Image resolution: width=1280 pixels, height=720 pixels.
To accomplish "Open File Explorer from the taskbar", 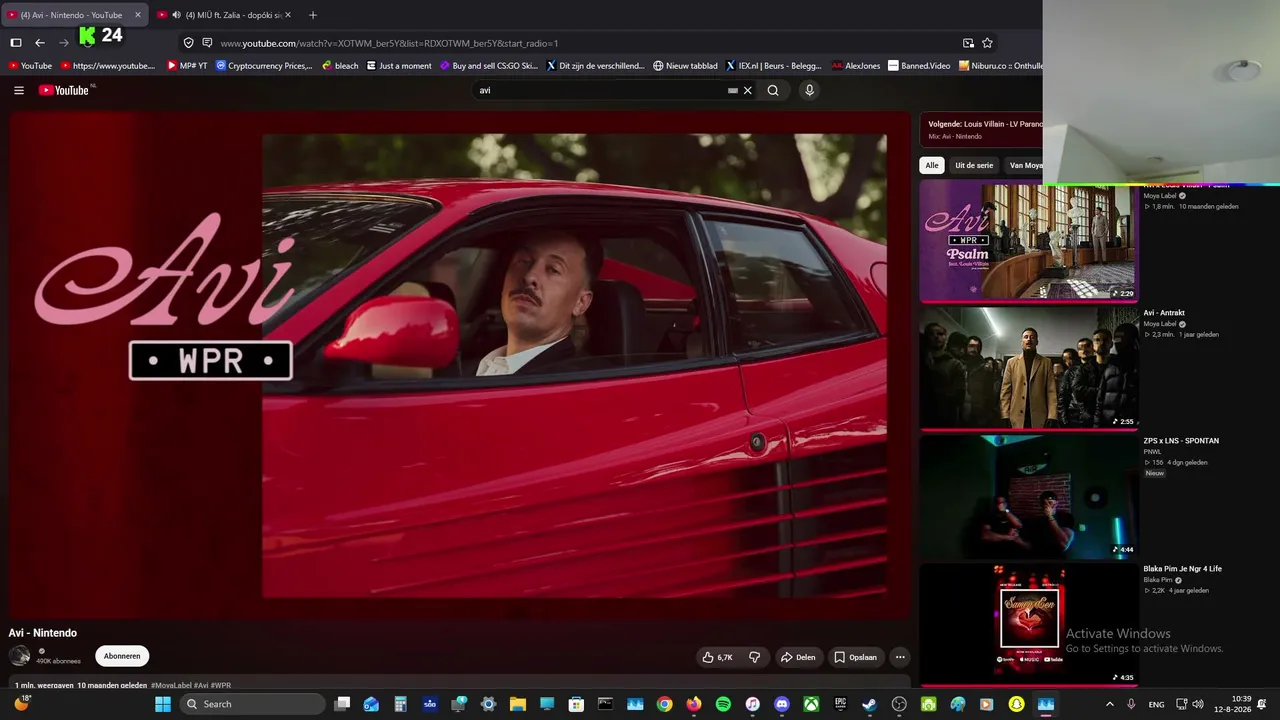I will point(518,704).
